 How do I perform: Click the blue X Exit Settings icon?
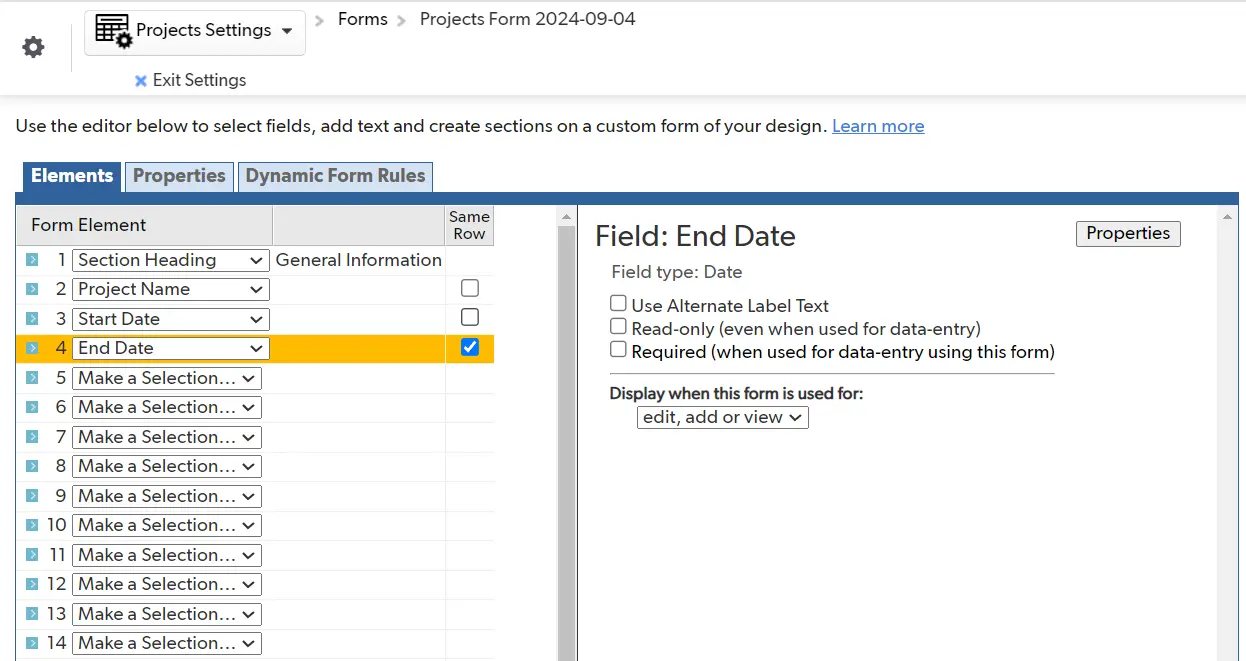pyautogui.click(x=141, y=81)
